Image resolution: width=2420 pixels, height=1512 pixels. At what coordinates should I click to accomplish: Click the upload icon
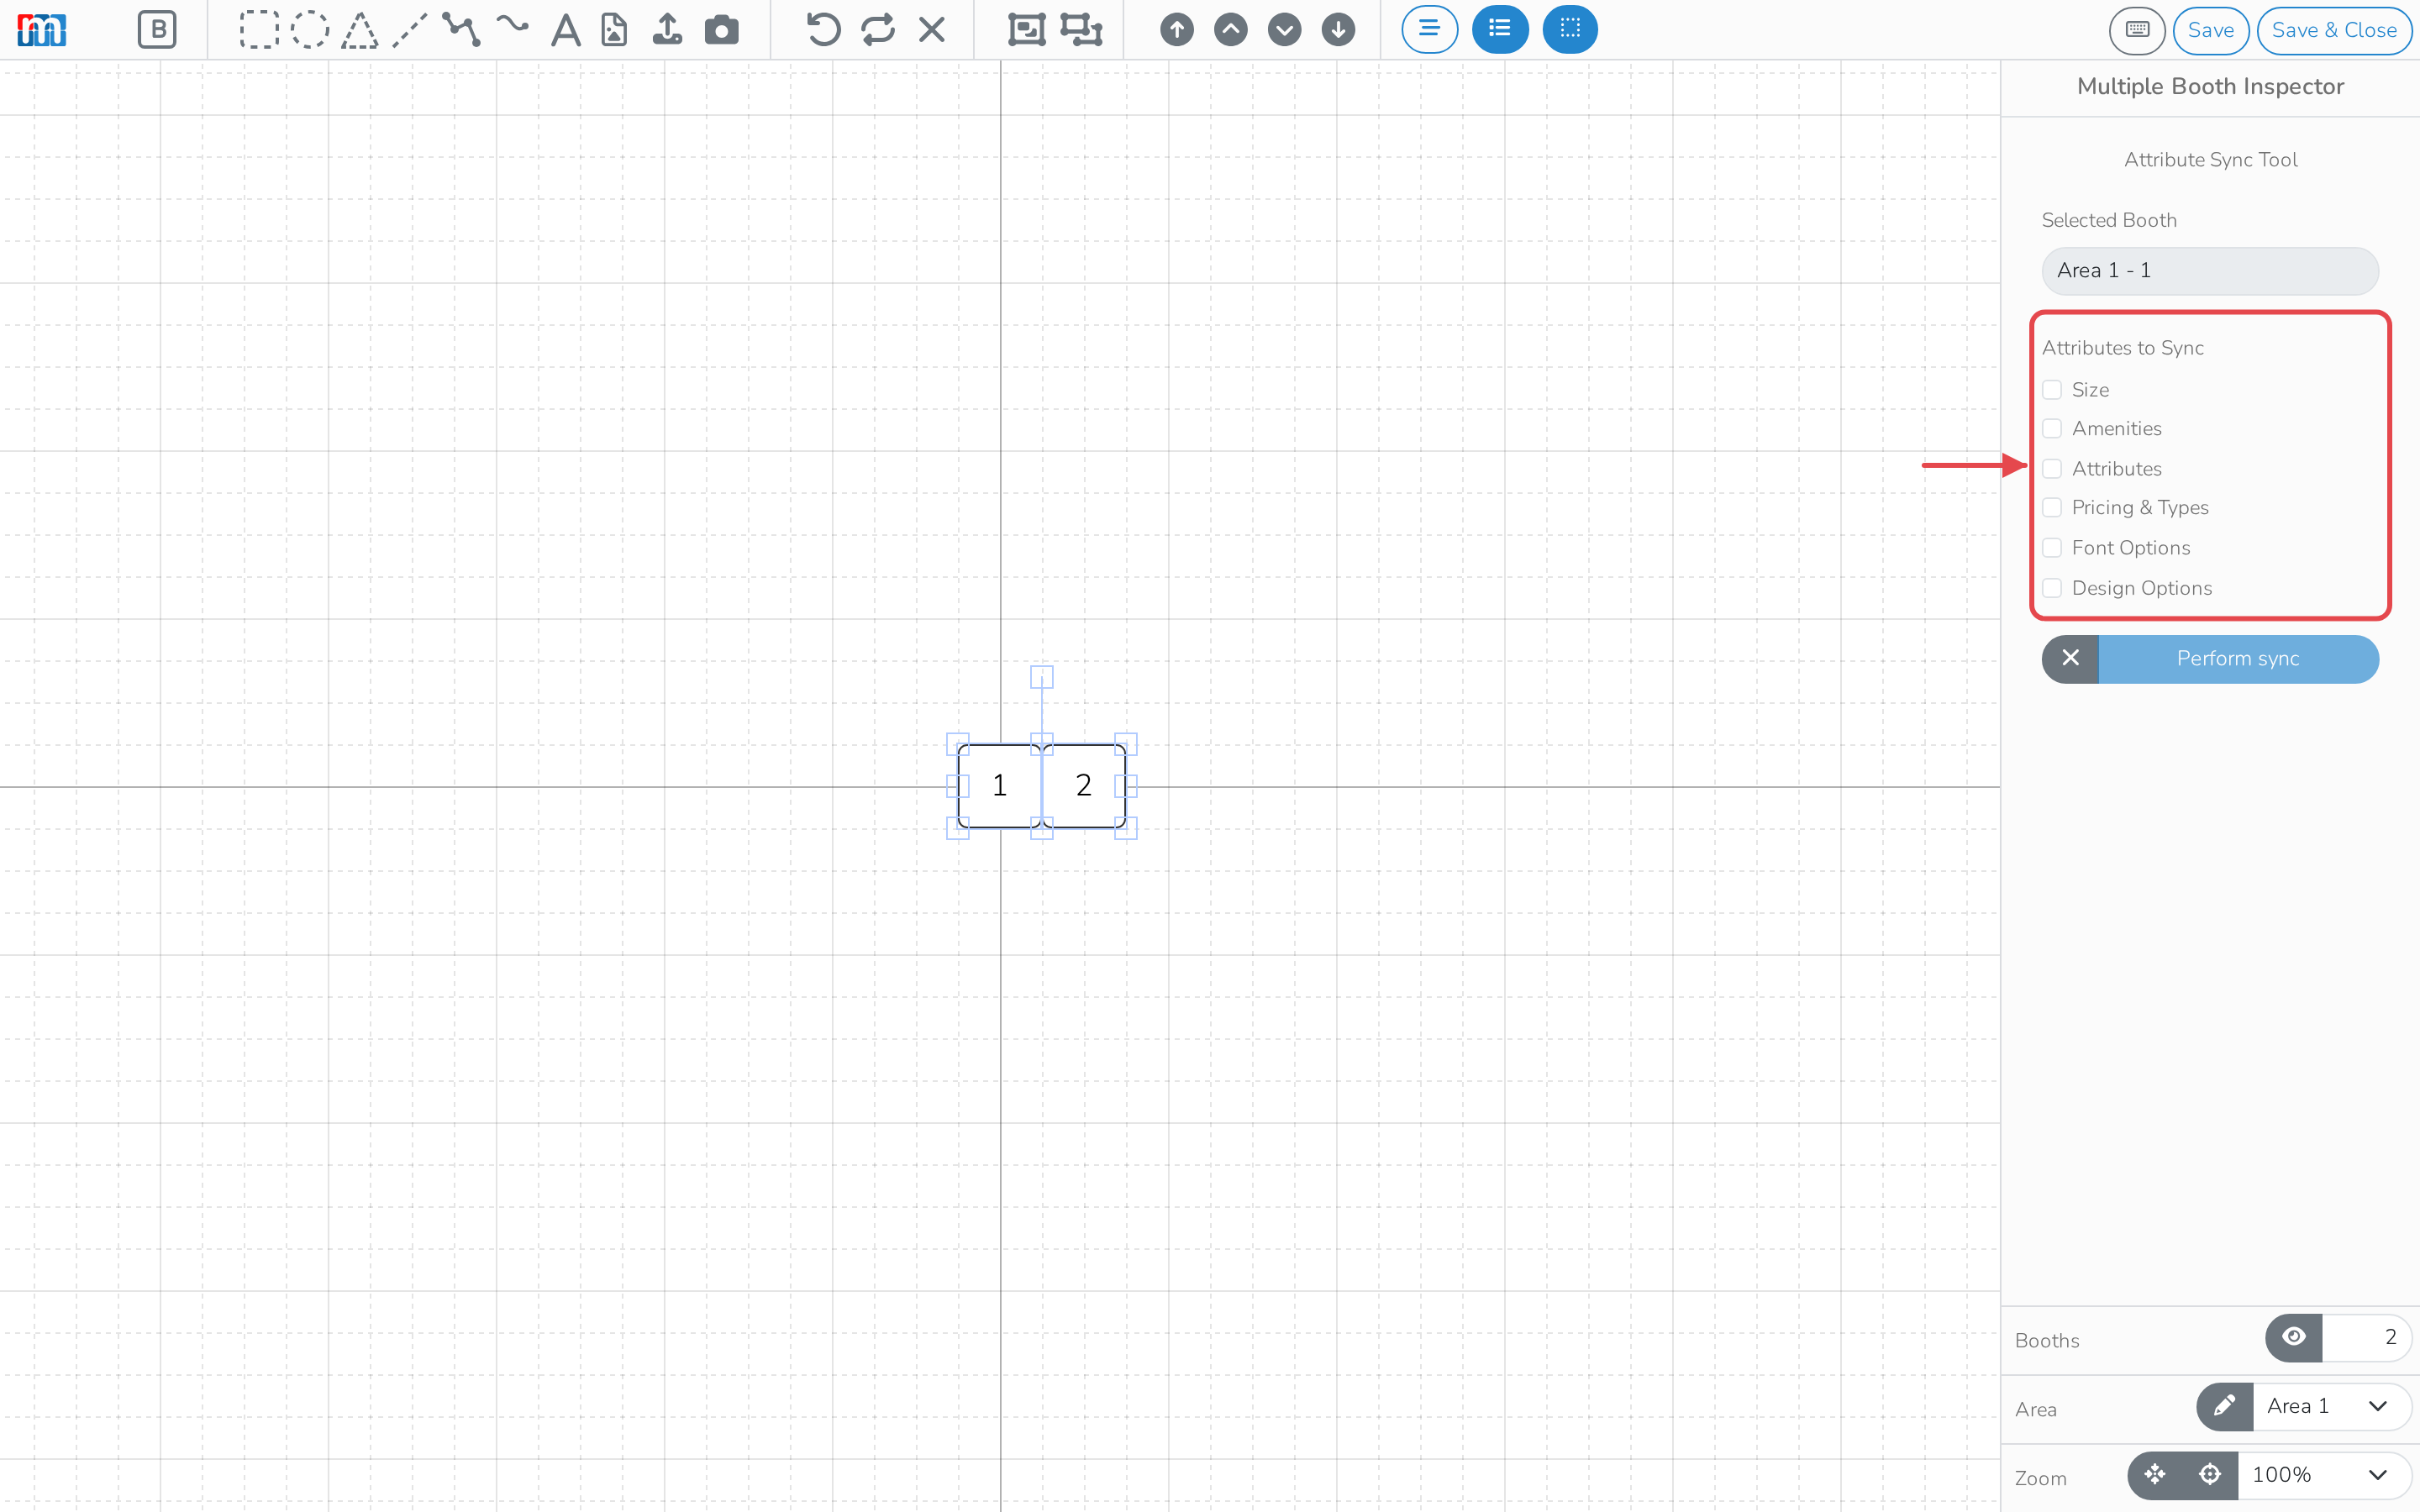coord(667,30)
